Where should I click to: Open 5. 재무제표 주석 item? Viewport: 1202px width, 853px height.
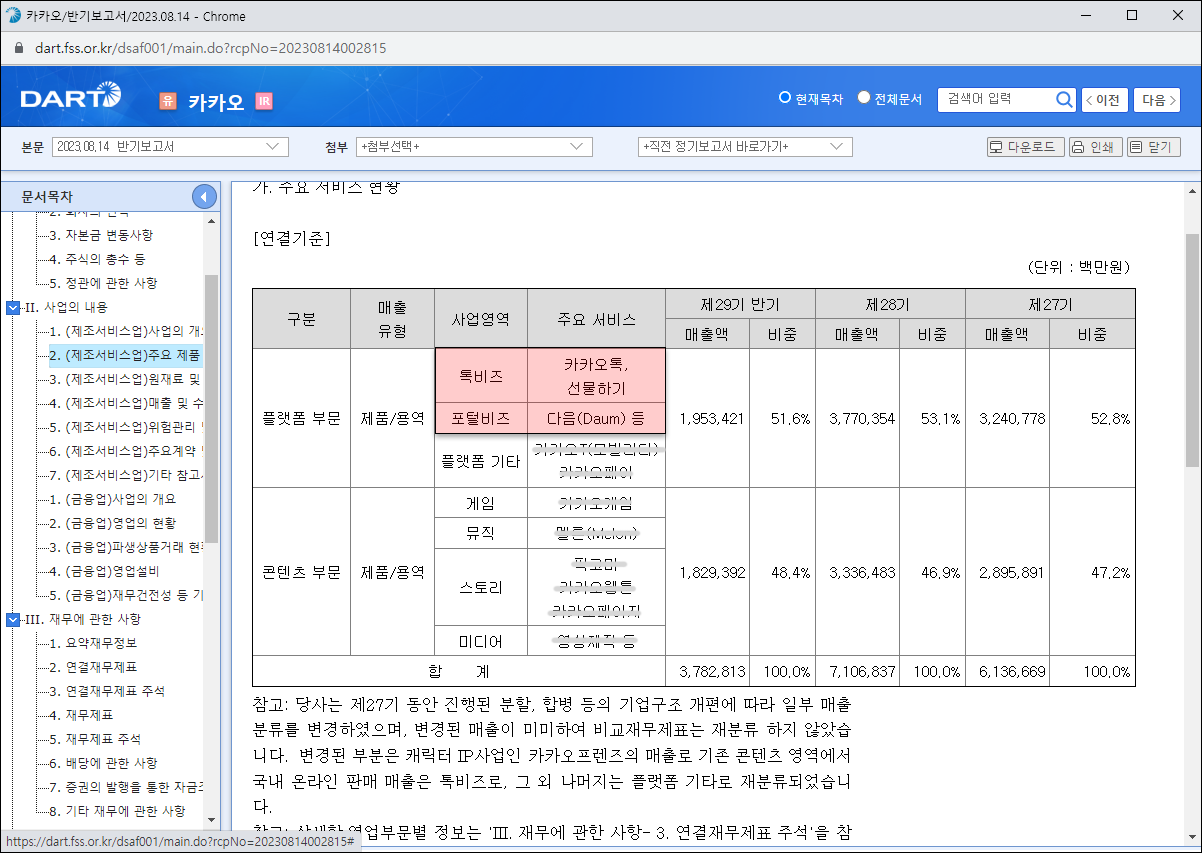click(x=95, y=739)
